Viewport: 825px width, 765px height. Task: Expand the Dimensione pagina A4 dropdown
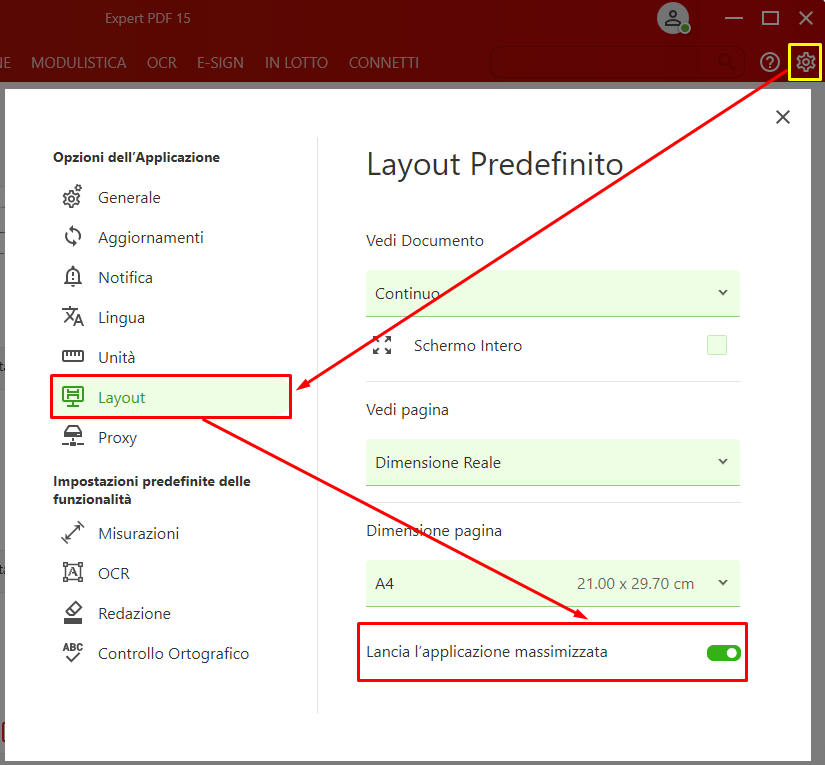pos(552,583)
